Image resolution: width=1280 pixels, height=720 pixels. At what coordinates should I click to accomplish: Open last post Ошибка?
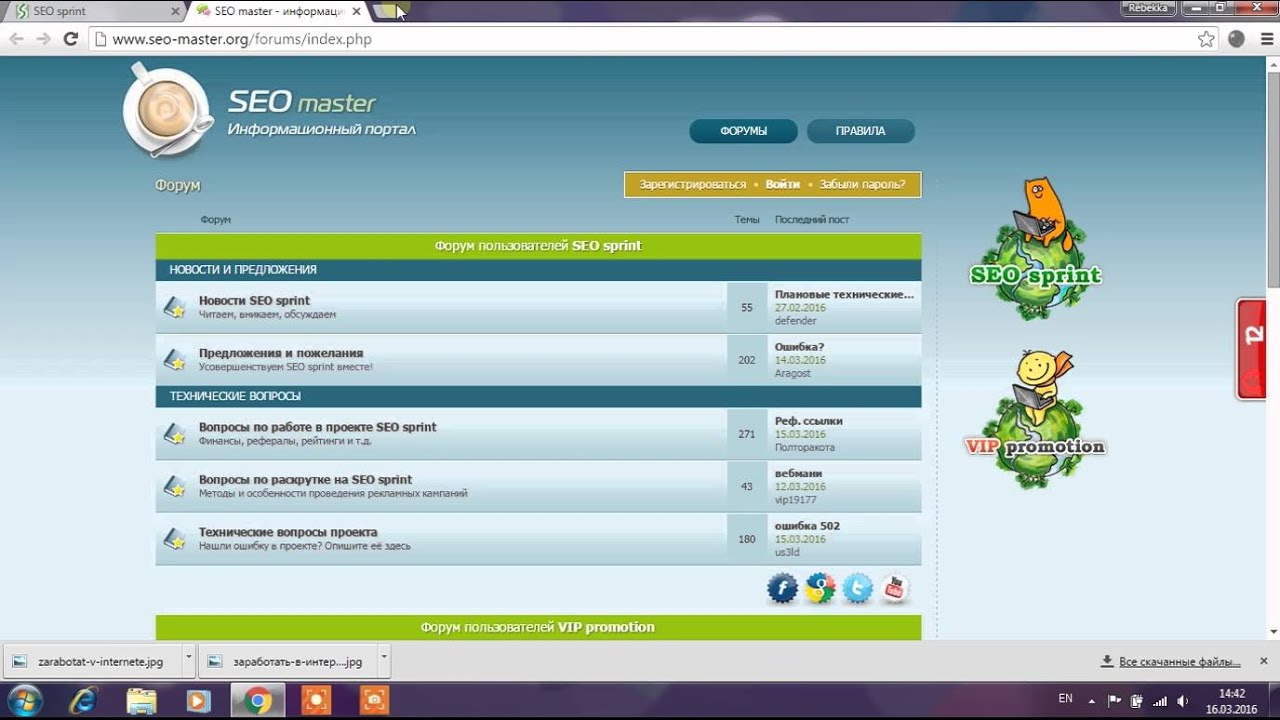799,347
